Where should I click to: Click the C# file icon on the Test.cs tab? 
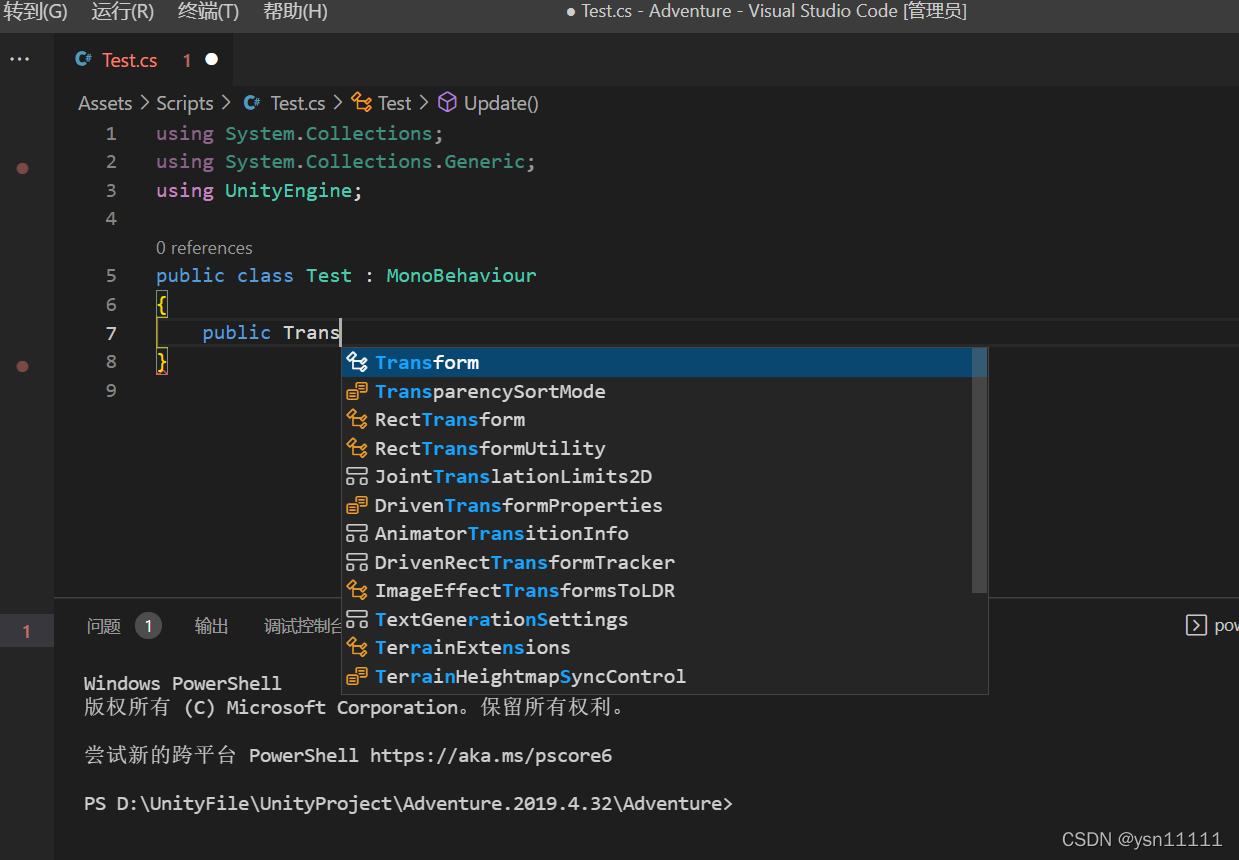84,60
